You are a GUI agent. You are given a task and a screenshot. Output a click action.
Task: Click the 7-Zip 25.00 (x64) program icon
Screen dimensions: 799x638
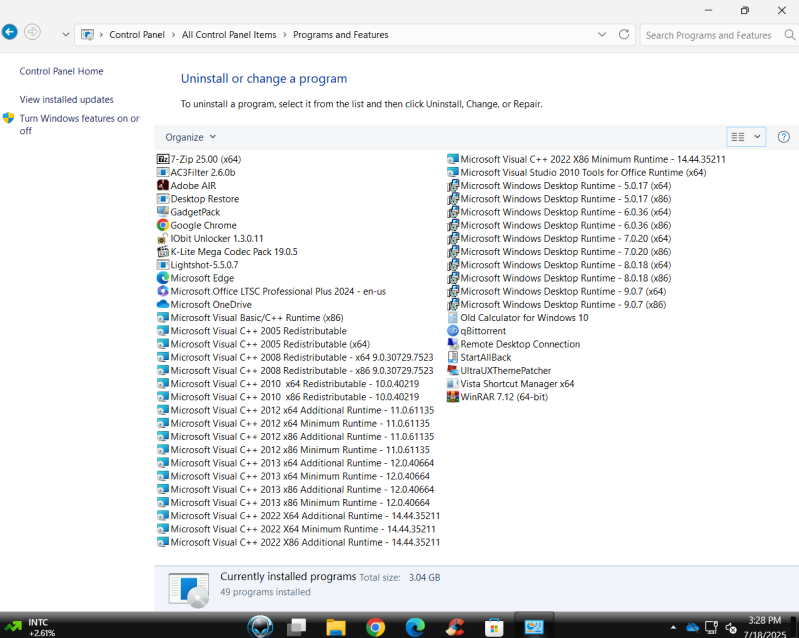pos(163,159)
